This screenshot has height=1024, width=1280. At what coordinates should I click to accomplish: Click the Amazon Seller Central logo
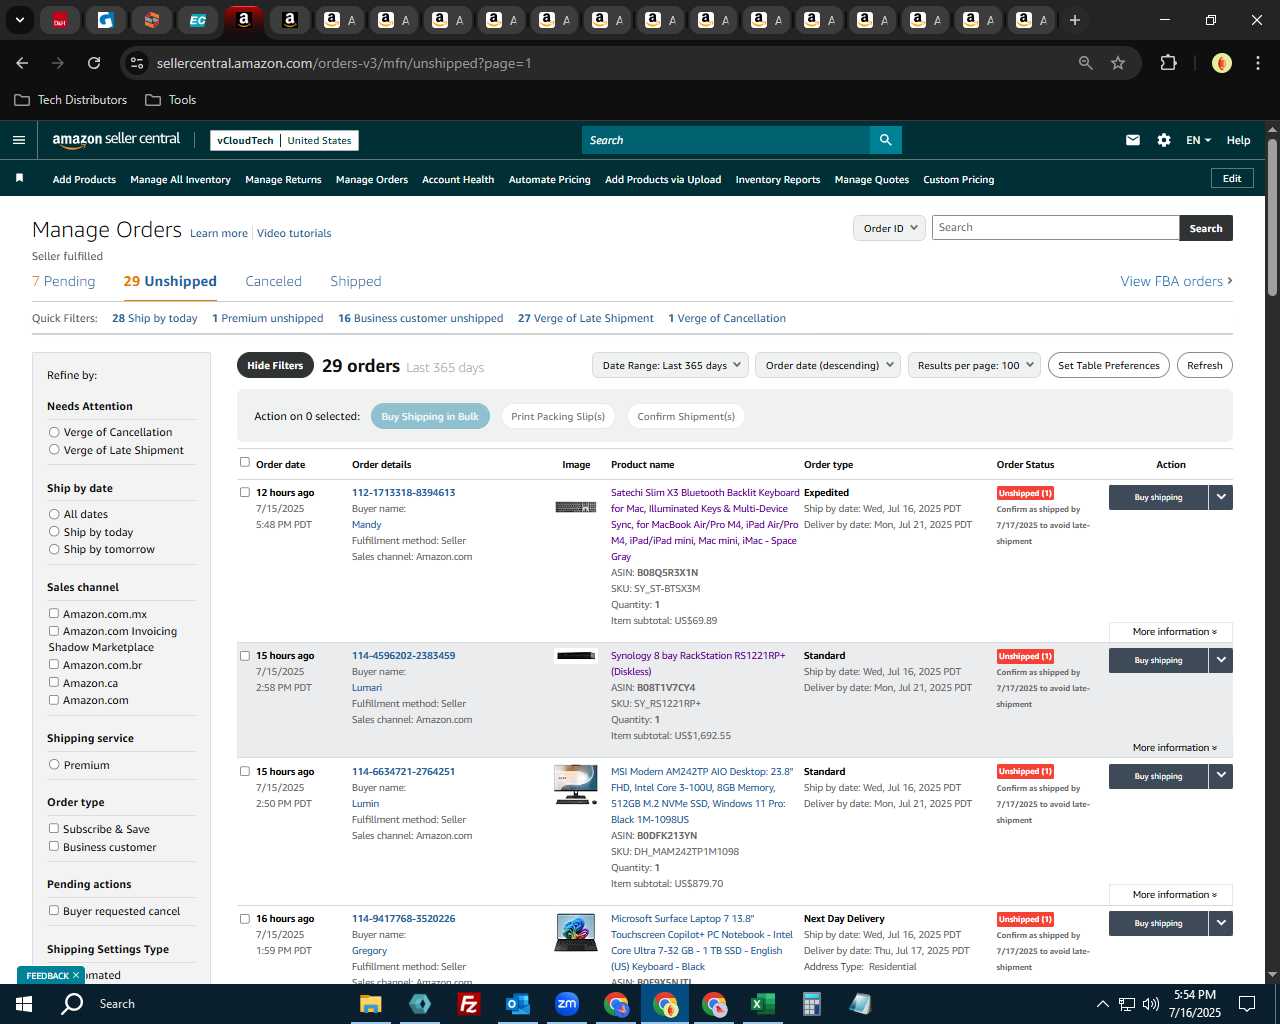116,140
